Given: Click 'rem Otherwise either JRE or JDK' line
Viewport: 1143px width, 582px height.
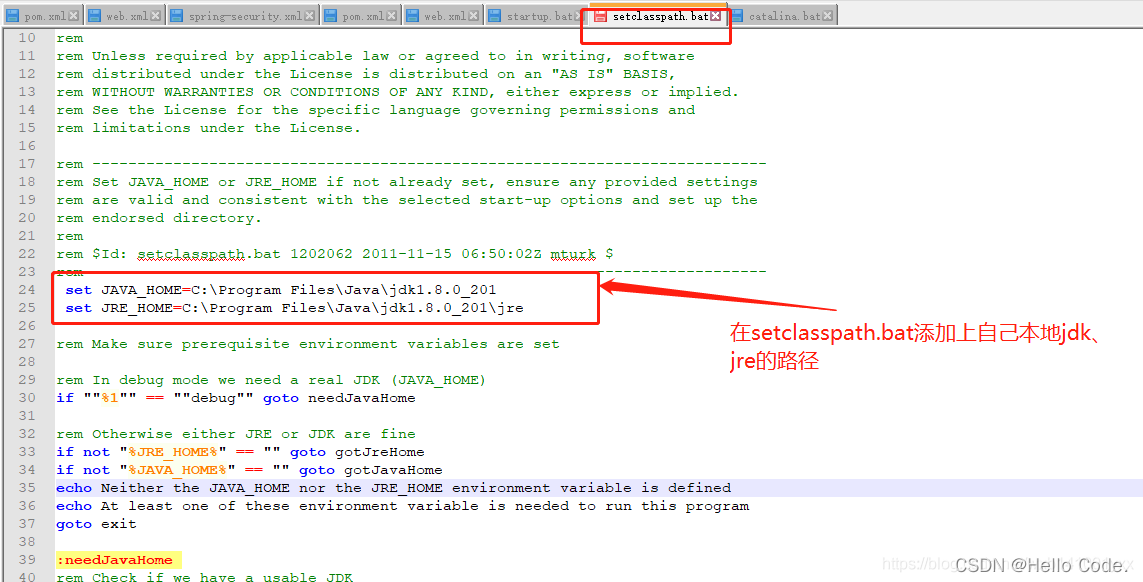Looking at the screenshot, I should point(235,434).
